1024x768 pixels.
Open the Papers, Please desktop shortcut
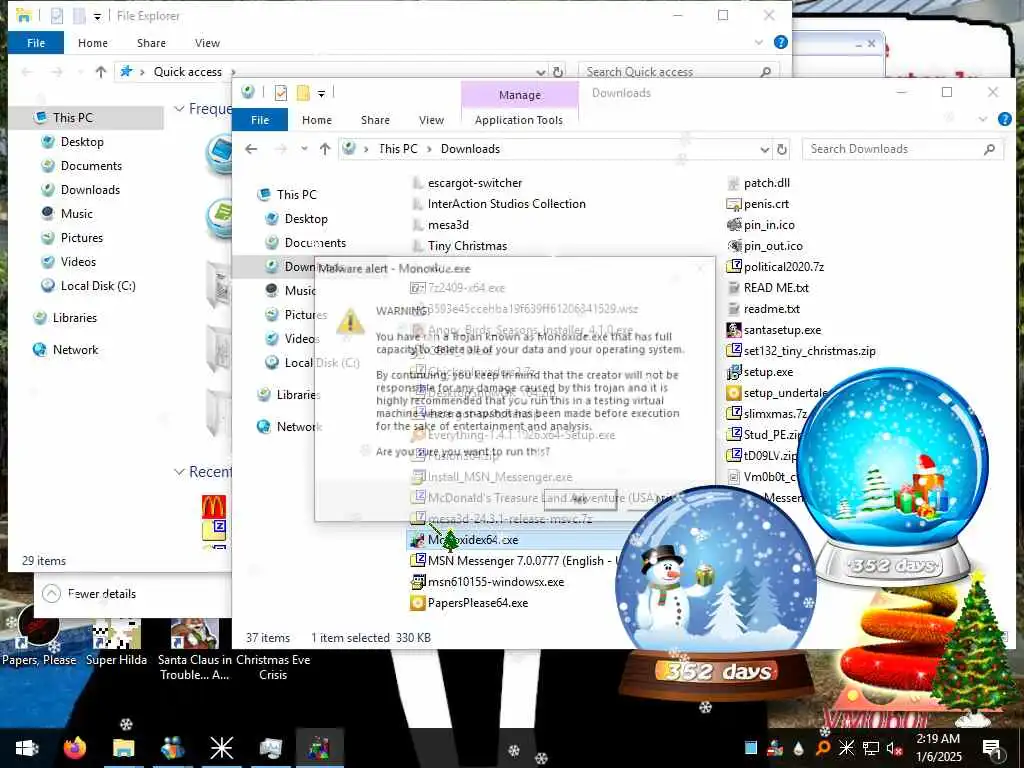[39, 637]
